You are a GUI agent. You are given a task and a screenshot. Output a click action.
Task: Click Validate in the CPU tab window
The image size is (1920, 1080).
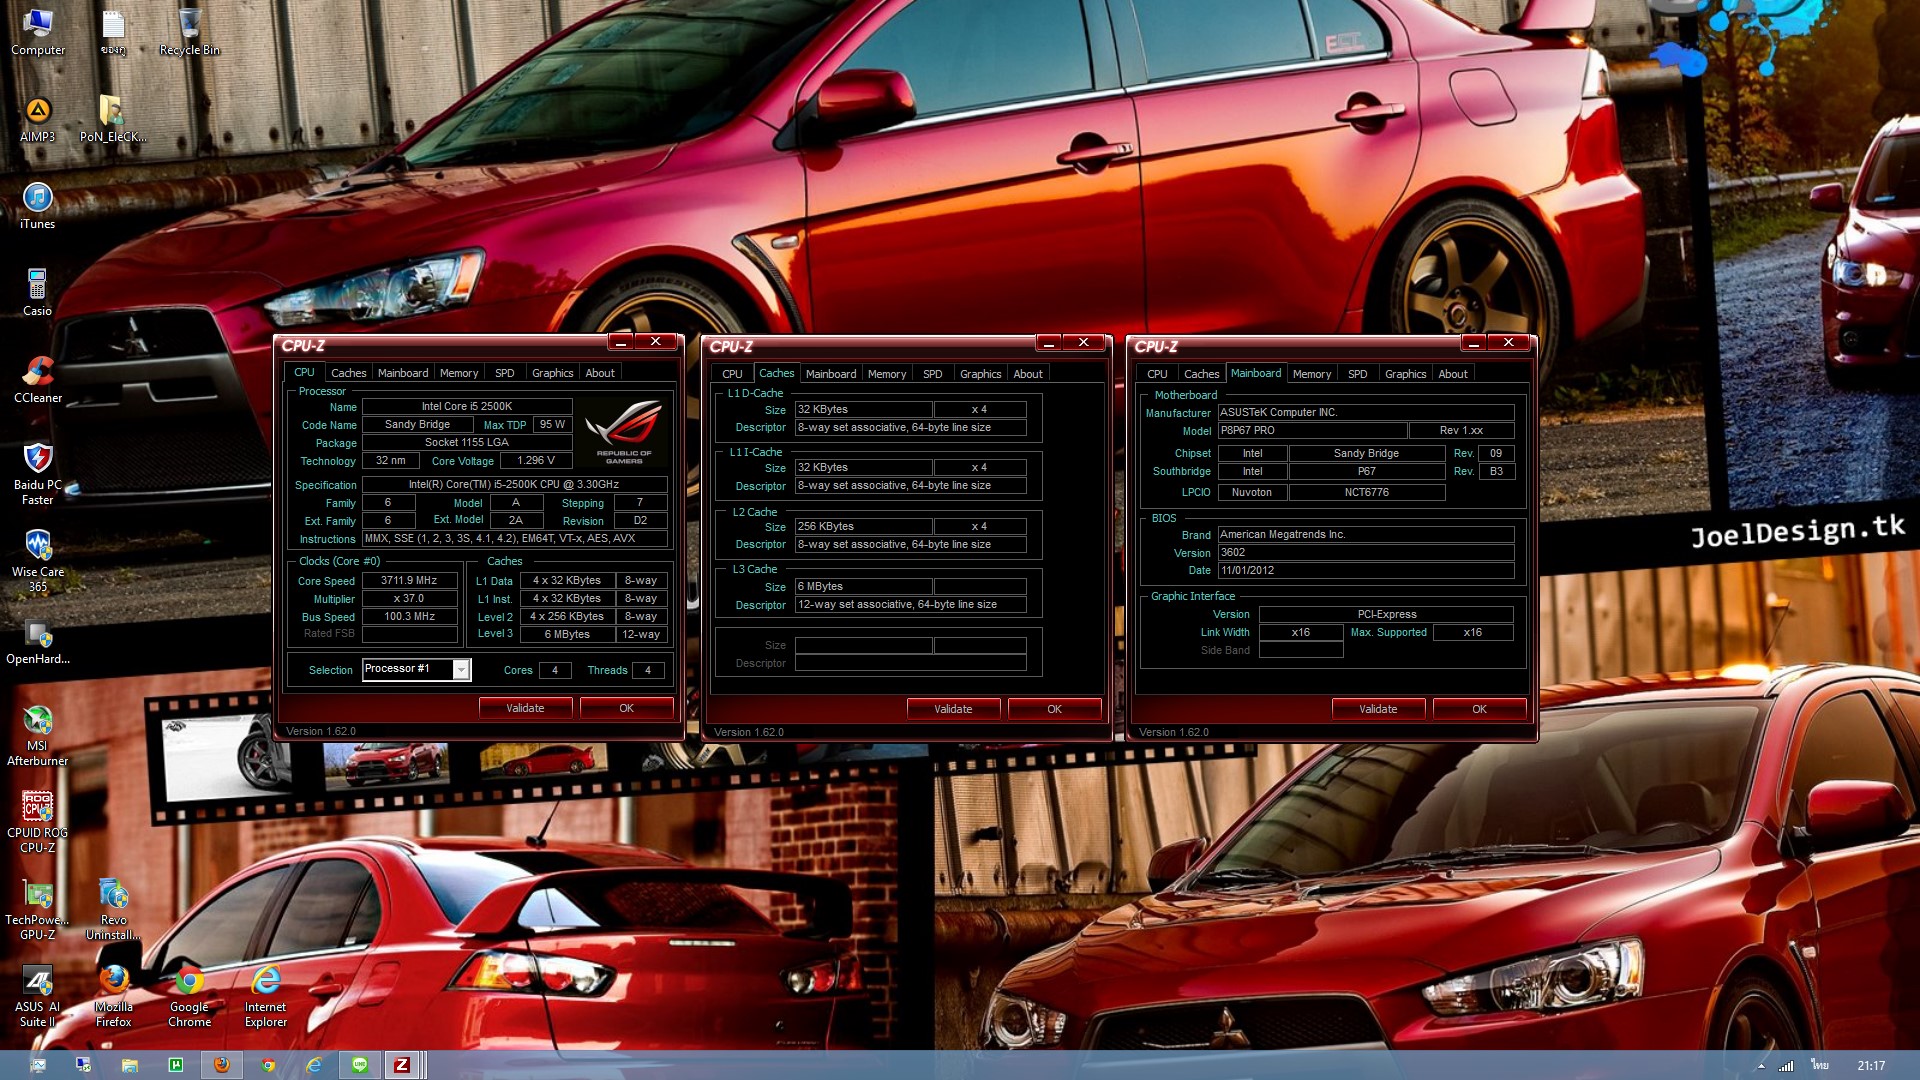pos(525,708)
